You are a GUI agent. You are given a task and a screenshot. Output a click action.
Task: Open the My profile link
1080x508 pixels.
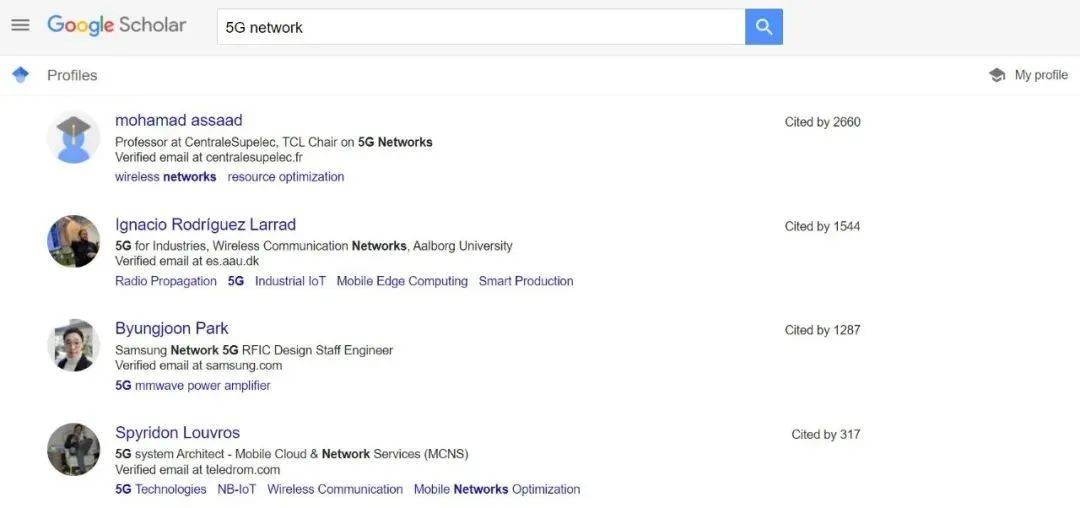[x=1041, y=75]
